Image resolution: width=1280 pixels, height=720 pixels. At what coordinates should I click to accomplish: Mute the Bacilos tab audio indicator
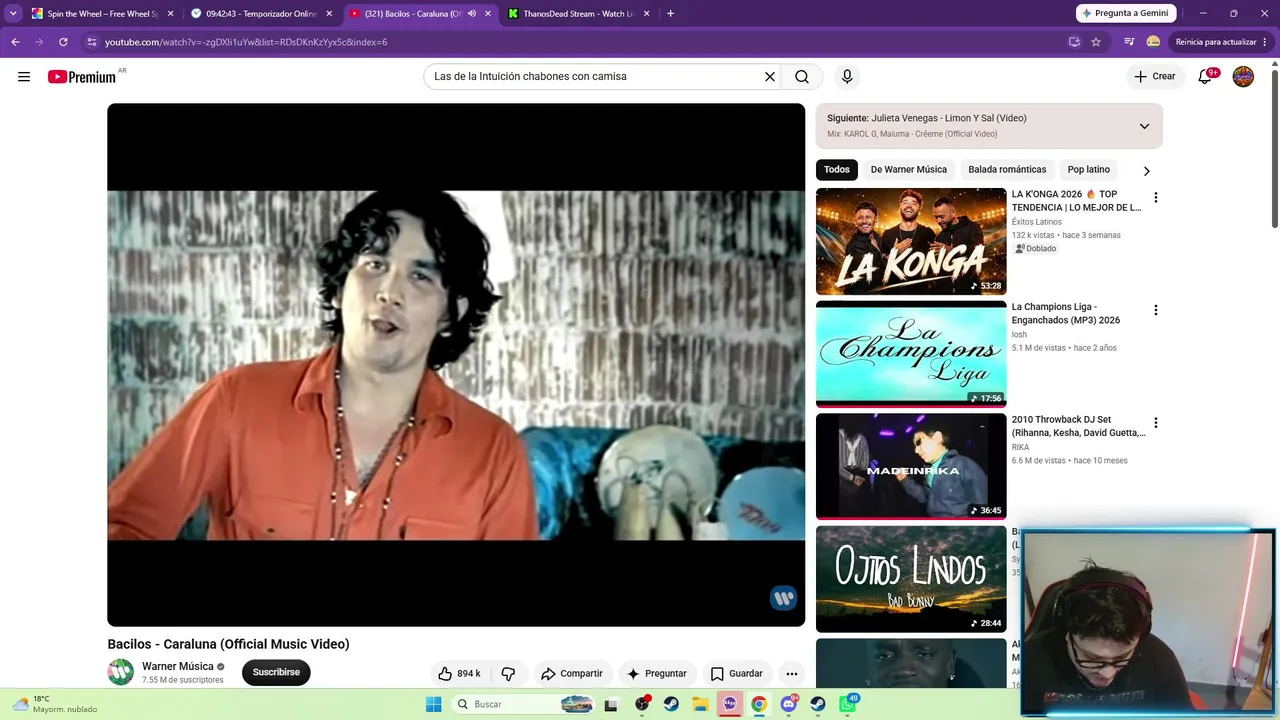[472, 14]
